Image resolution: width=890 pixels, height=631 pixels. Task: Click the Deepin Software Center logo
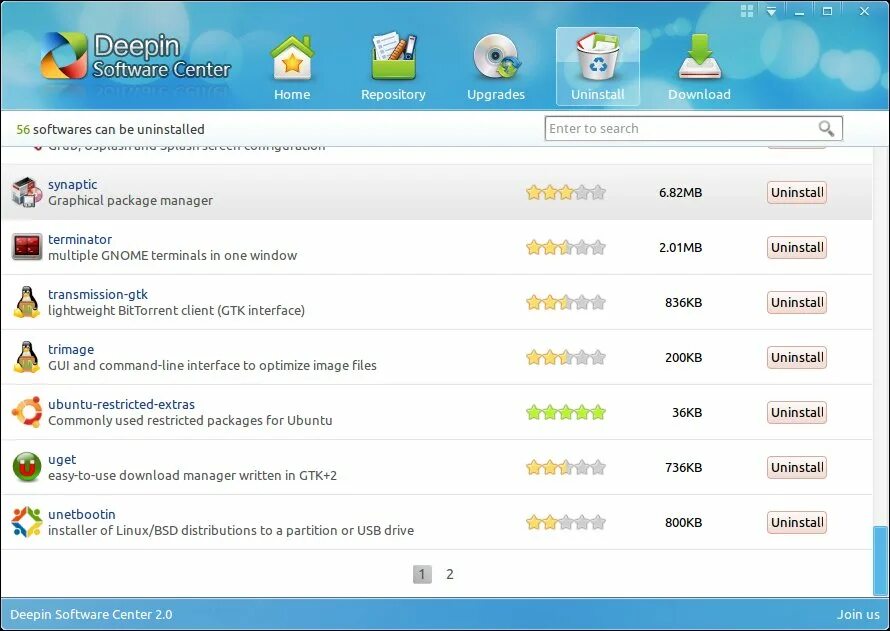point(135,56)
